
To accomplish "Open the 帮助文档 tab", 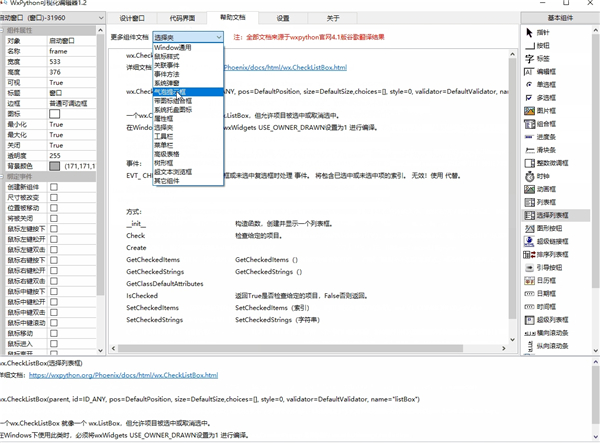I will click(x=233, y=18).
